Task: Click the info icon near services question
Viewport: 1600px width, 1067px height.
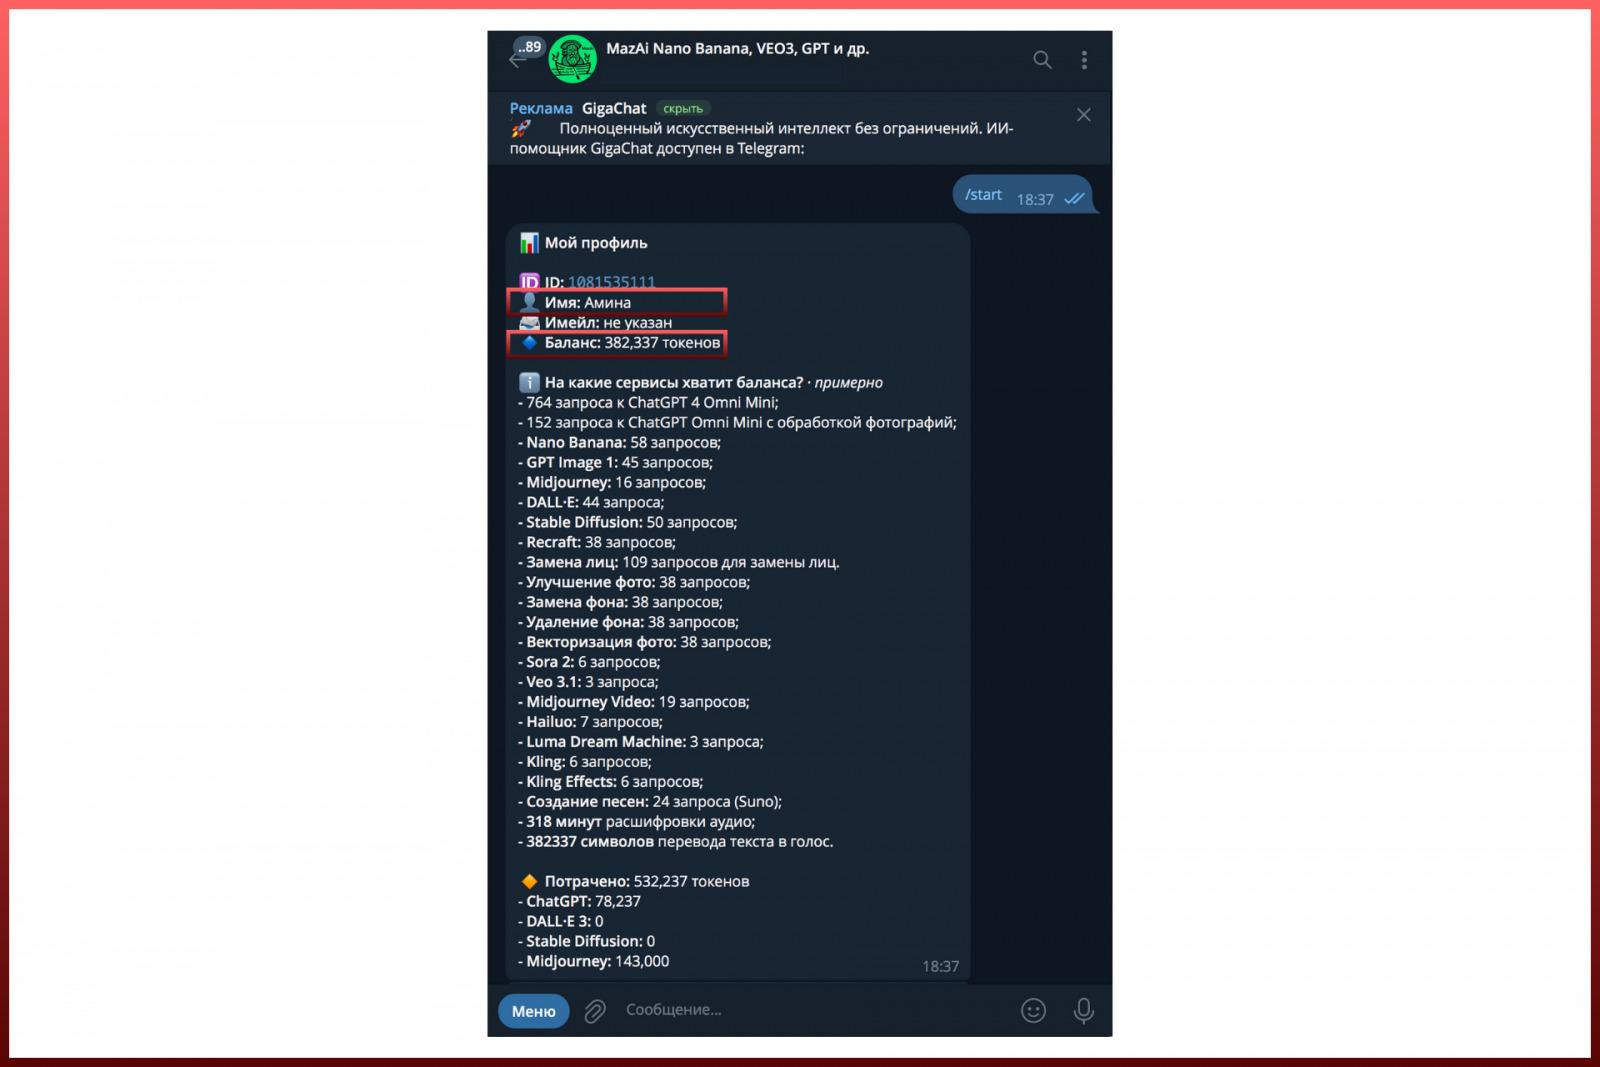Action: tap(530, 383)
